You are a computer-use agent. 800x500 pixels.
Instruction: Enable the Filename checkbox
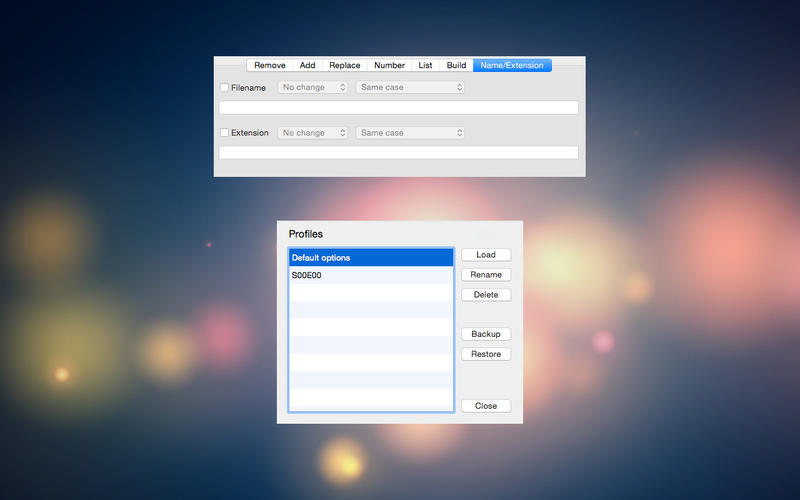pyautogui.click(x=224, y=88)
